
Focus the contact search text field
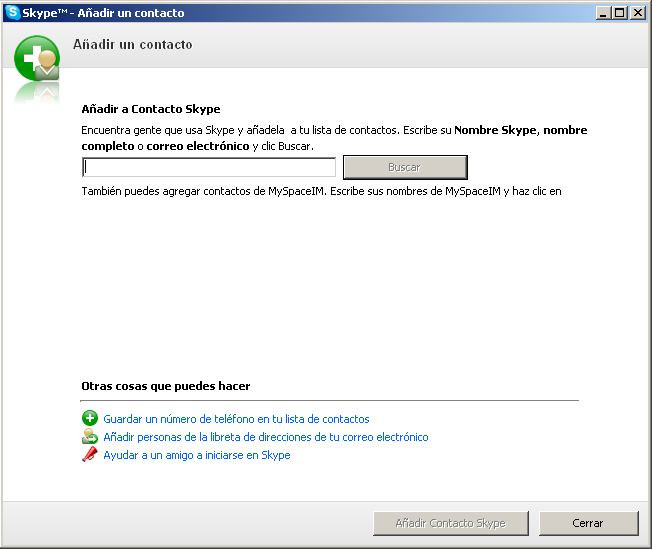tap(209, 167)
